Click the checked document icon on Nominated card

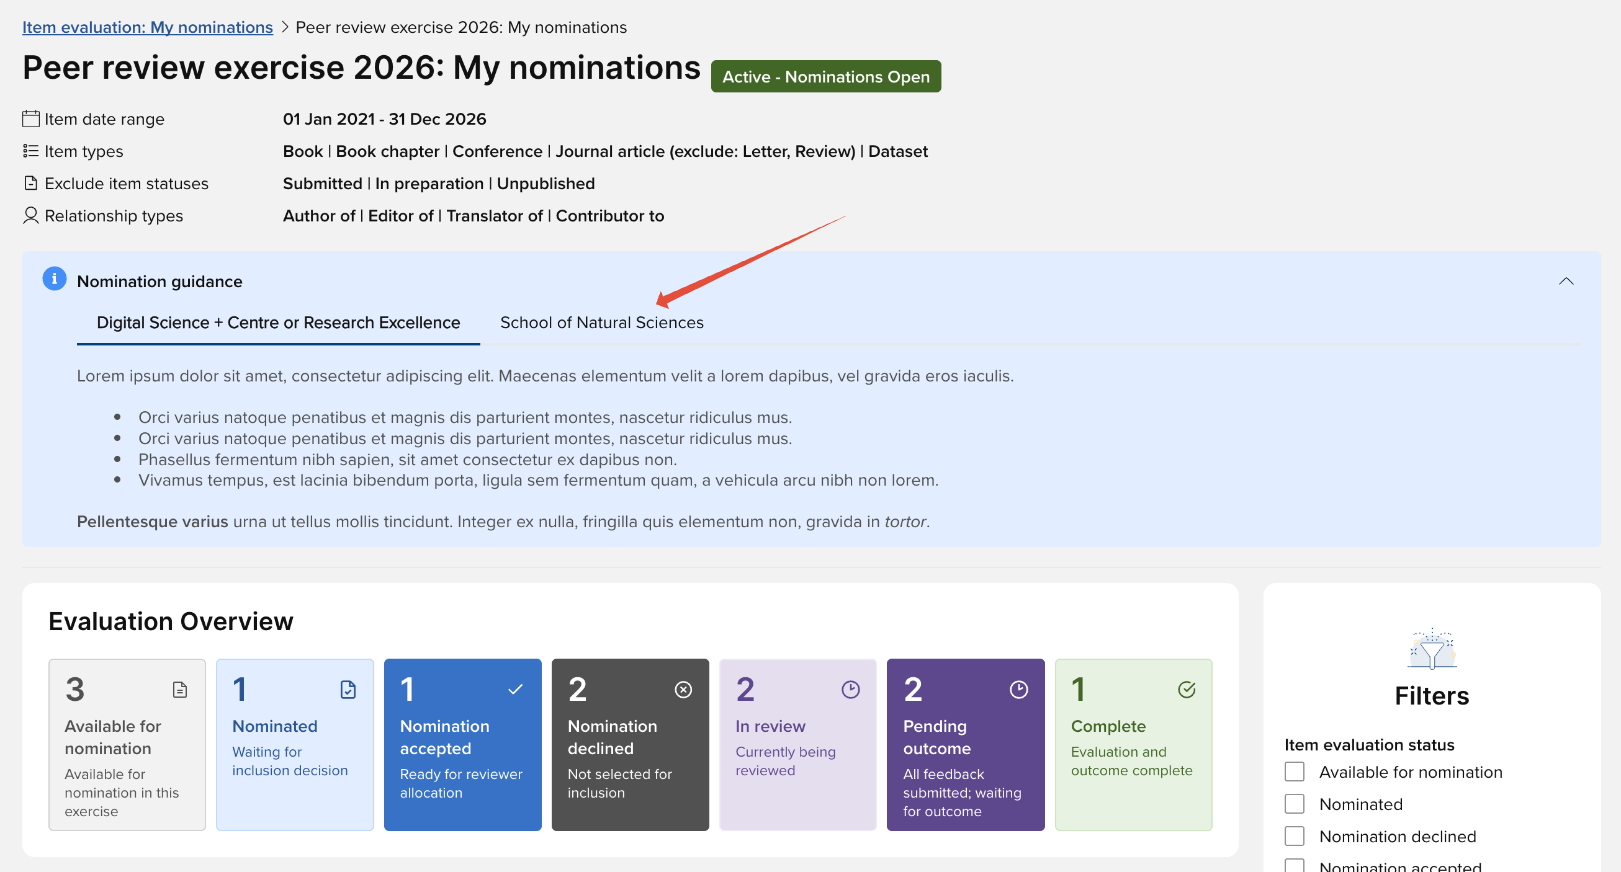pos(348,690)
